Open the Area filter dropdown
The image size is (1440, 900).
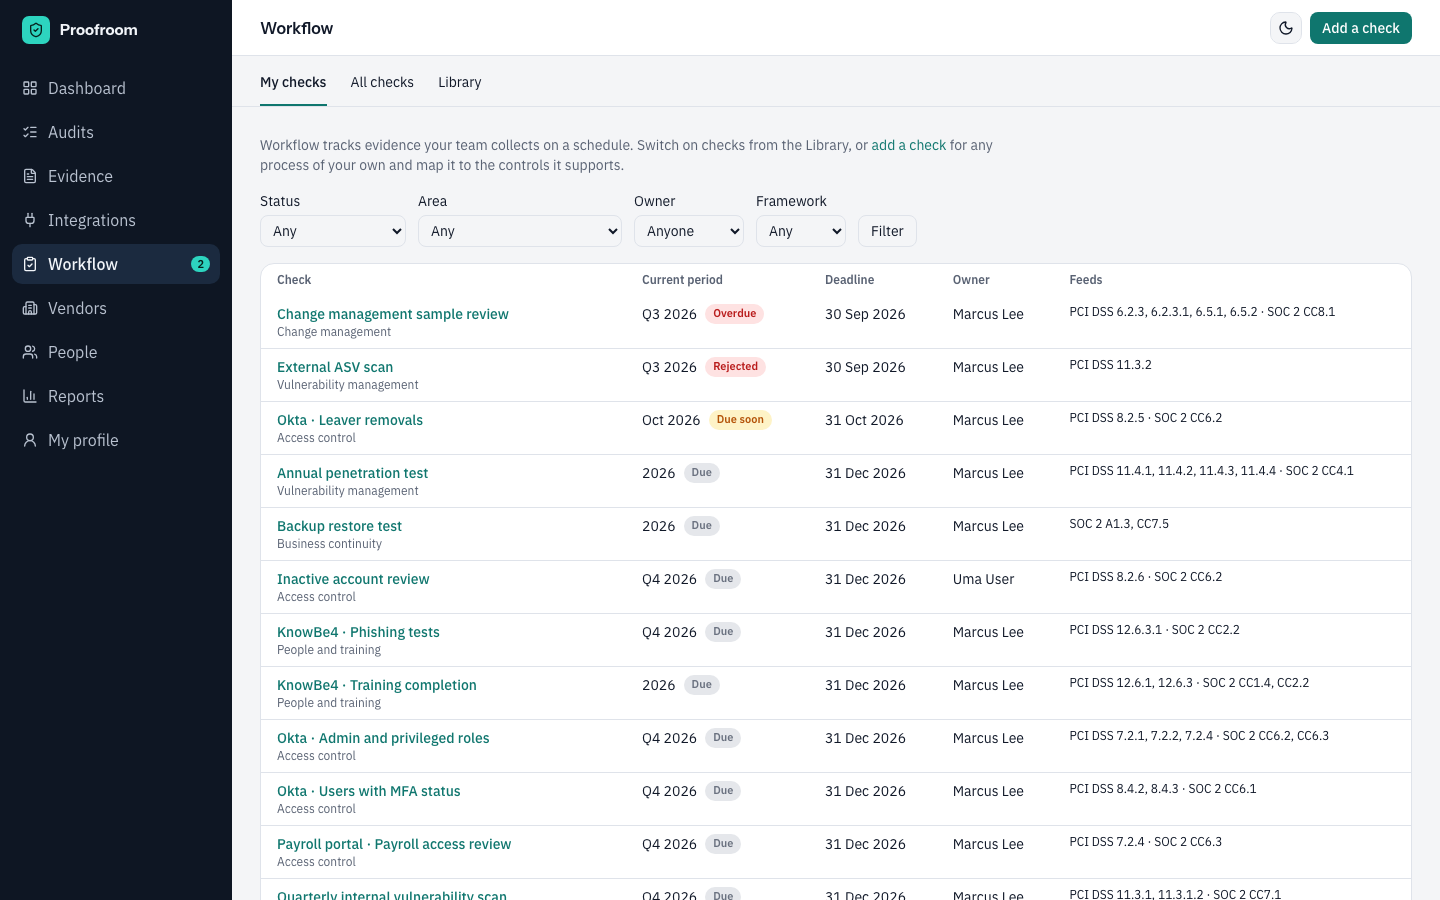coord(520,231)
